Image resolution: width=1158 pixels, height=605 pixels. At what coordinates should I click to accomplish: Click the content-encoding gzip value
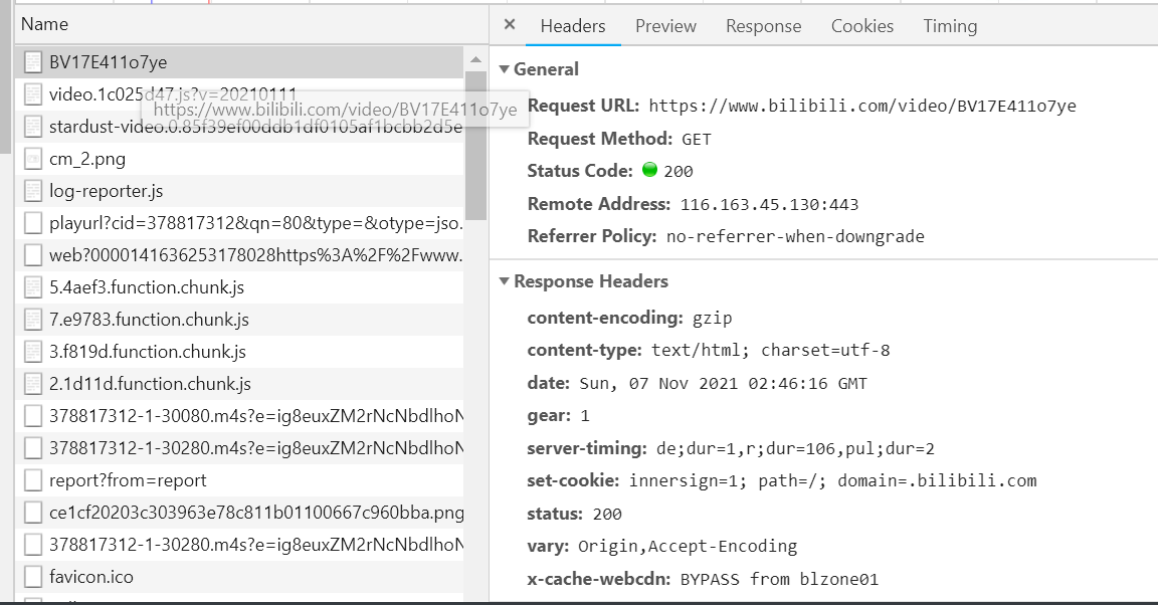coord(712,318)
